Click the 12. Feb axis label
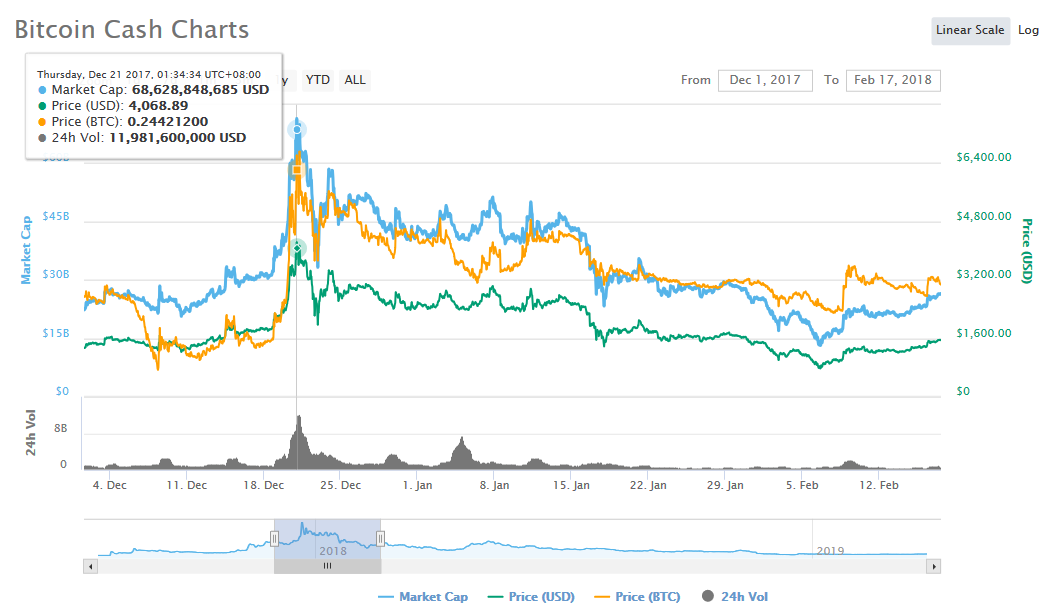1041x607 pixels. click(x=878, y=485)
